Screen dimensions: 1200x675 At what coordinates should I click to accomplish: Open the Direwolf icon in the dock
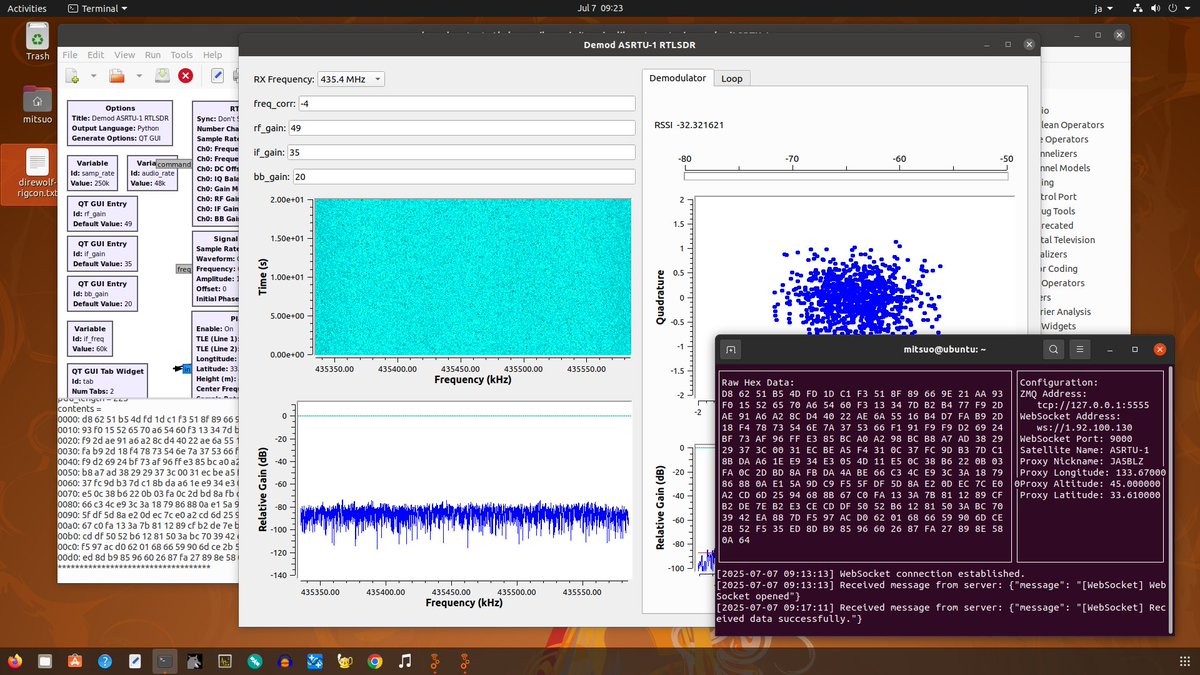[x=196, y=661]
